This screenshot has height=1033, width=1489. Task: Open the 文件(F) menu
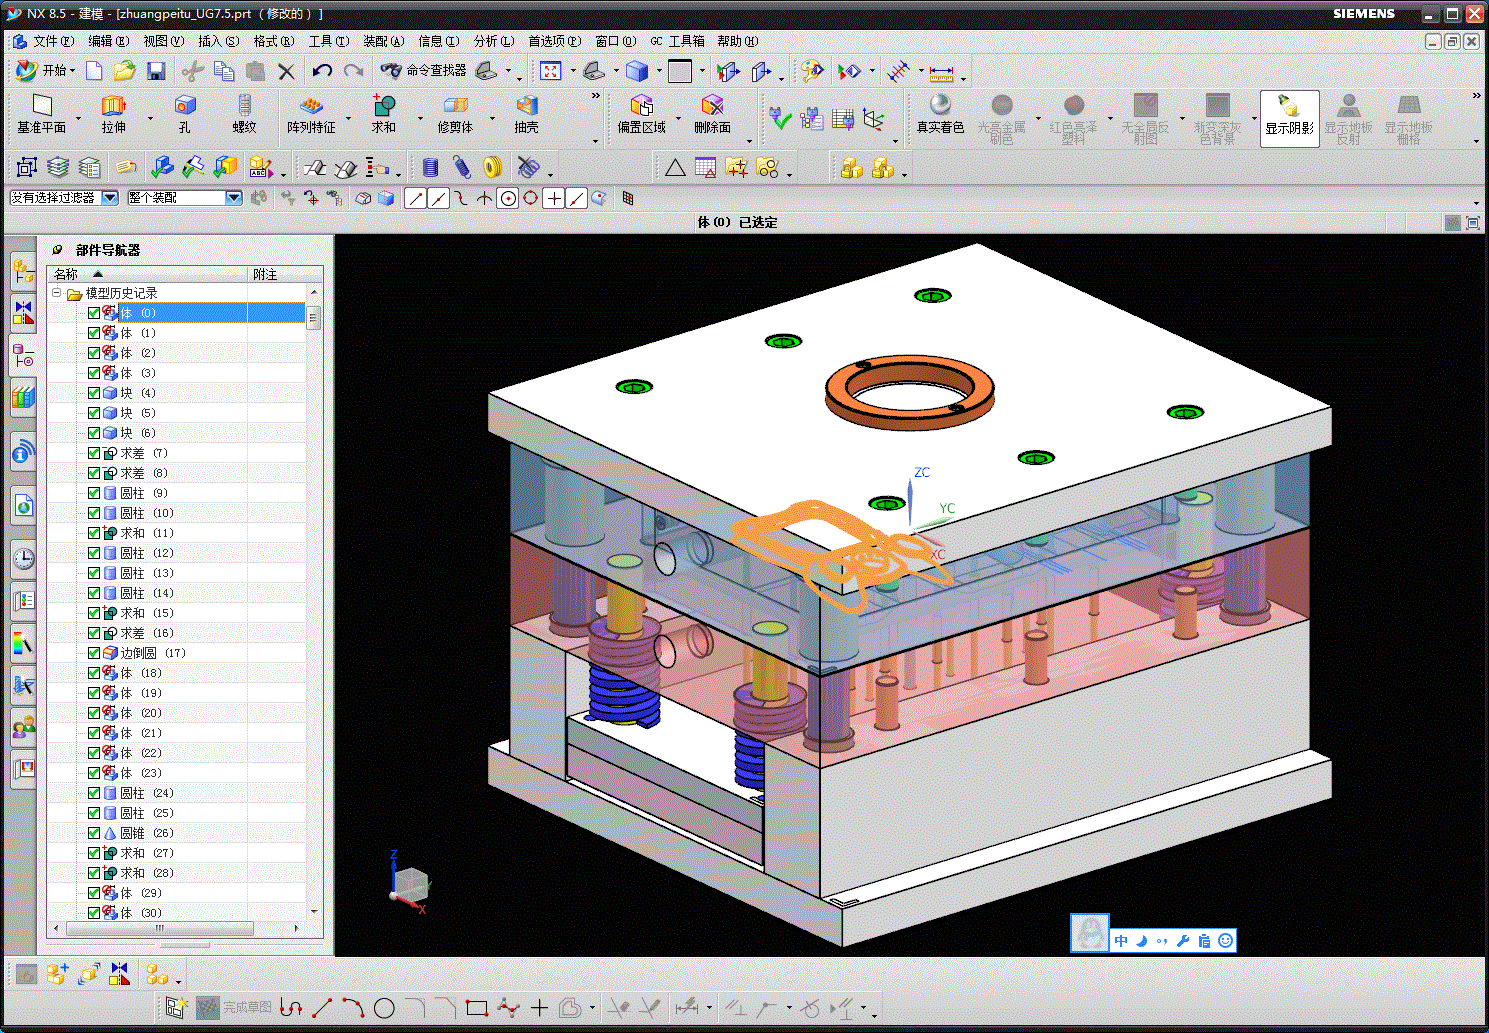53,41
